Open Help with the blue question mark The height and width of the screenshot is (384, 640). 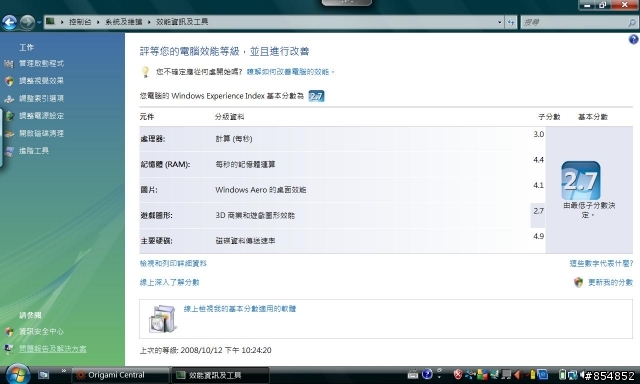click(633, 40)
